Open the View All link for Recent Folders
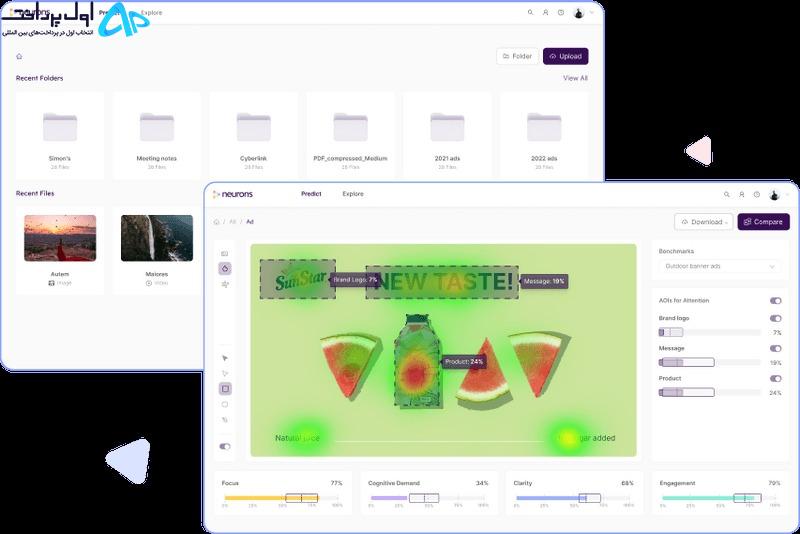The image size is (800, 534). [x=576, y=78]
